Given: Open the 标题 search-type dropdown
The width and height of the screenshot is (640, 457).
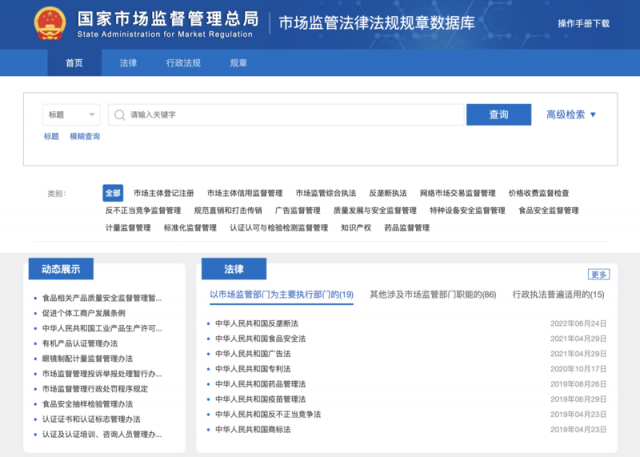Looking at the screenshot, I should (x=70, y=115).
